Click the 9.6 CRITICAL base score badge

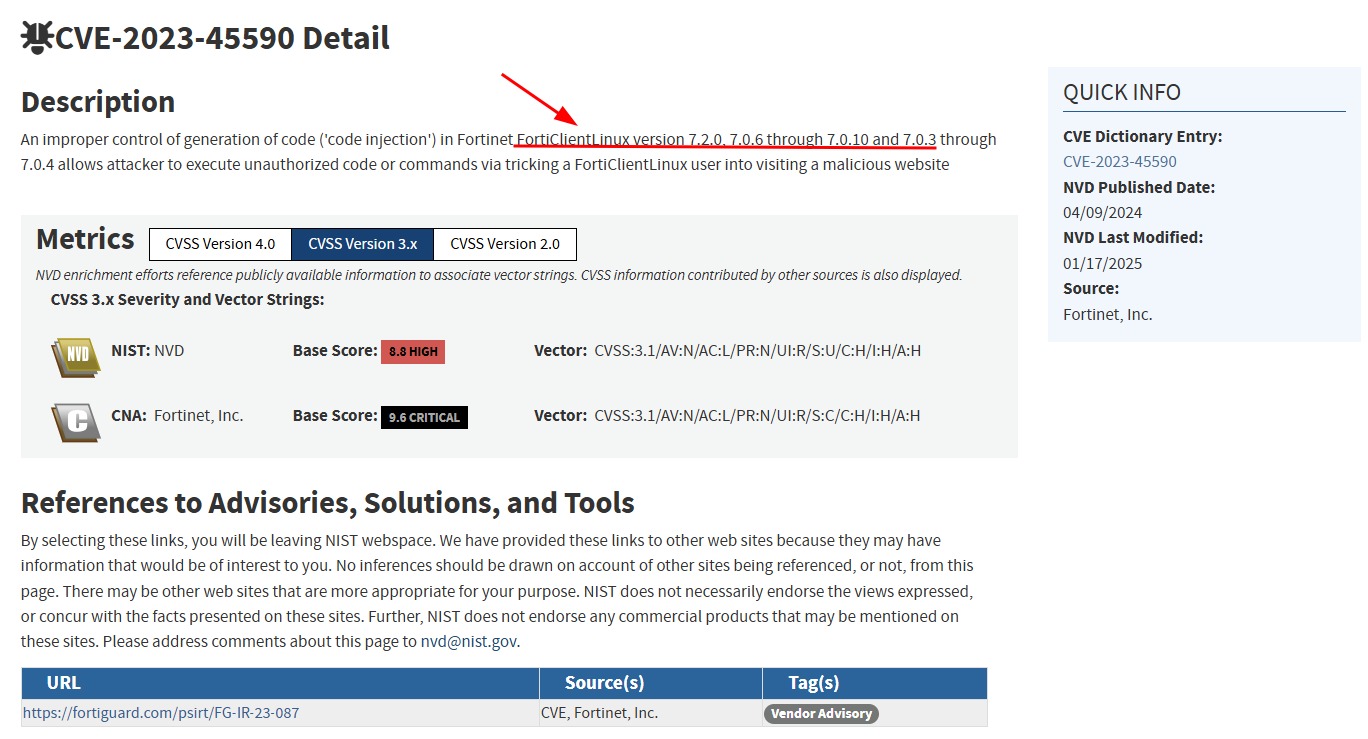click(424, 417)
